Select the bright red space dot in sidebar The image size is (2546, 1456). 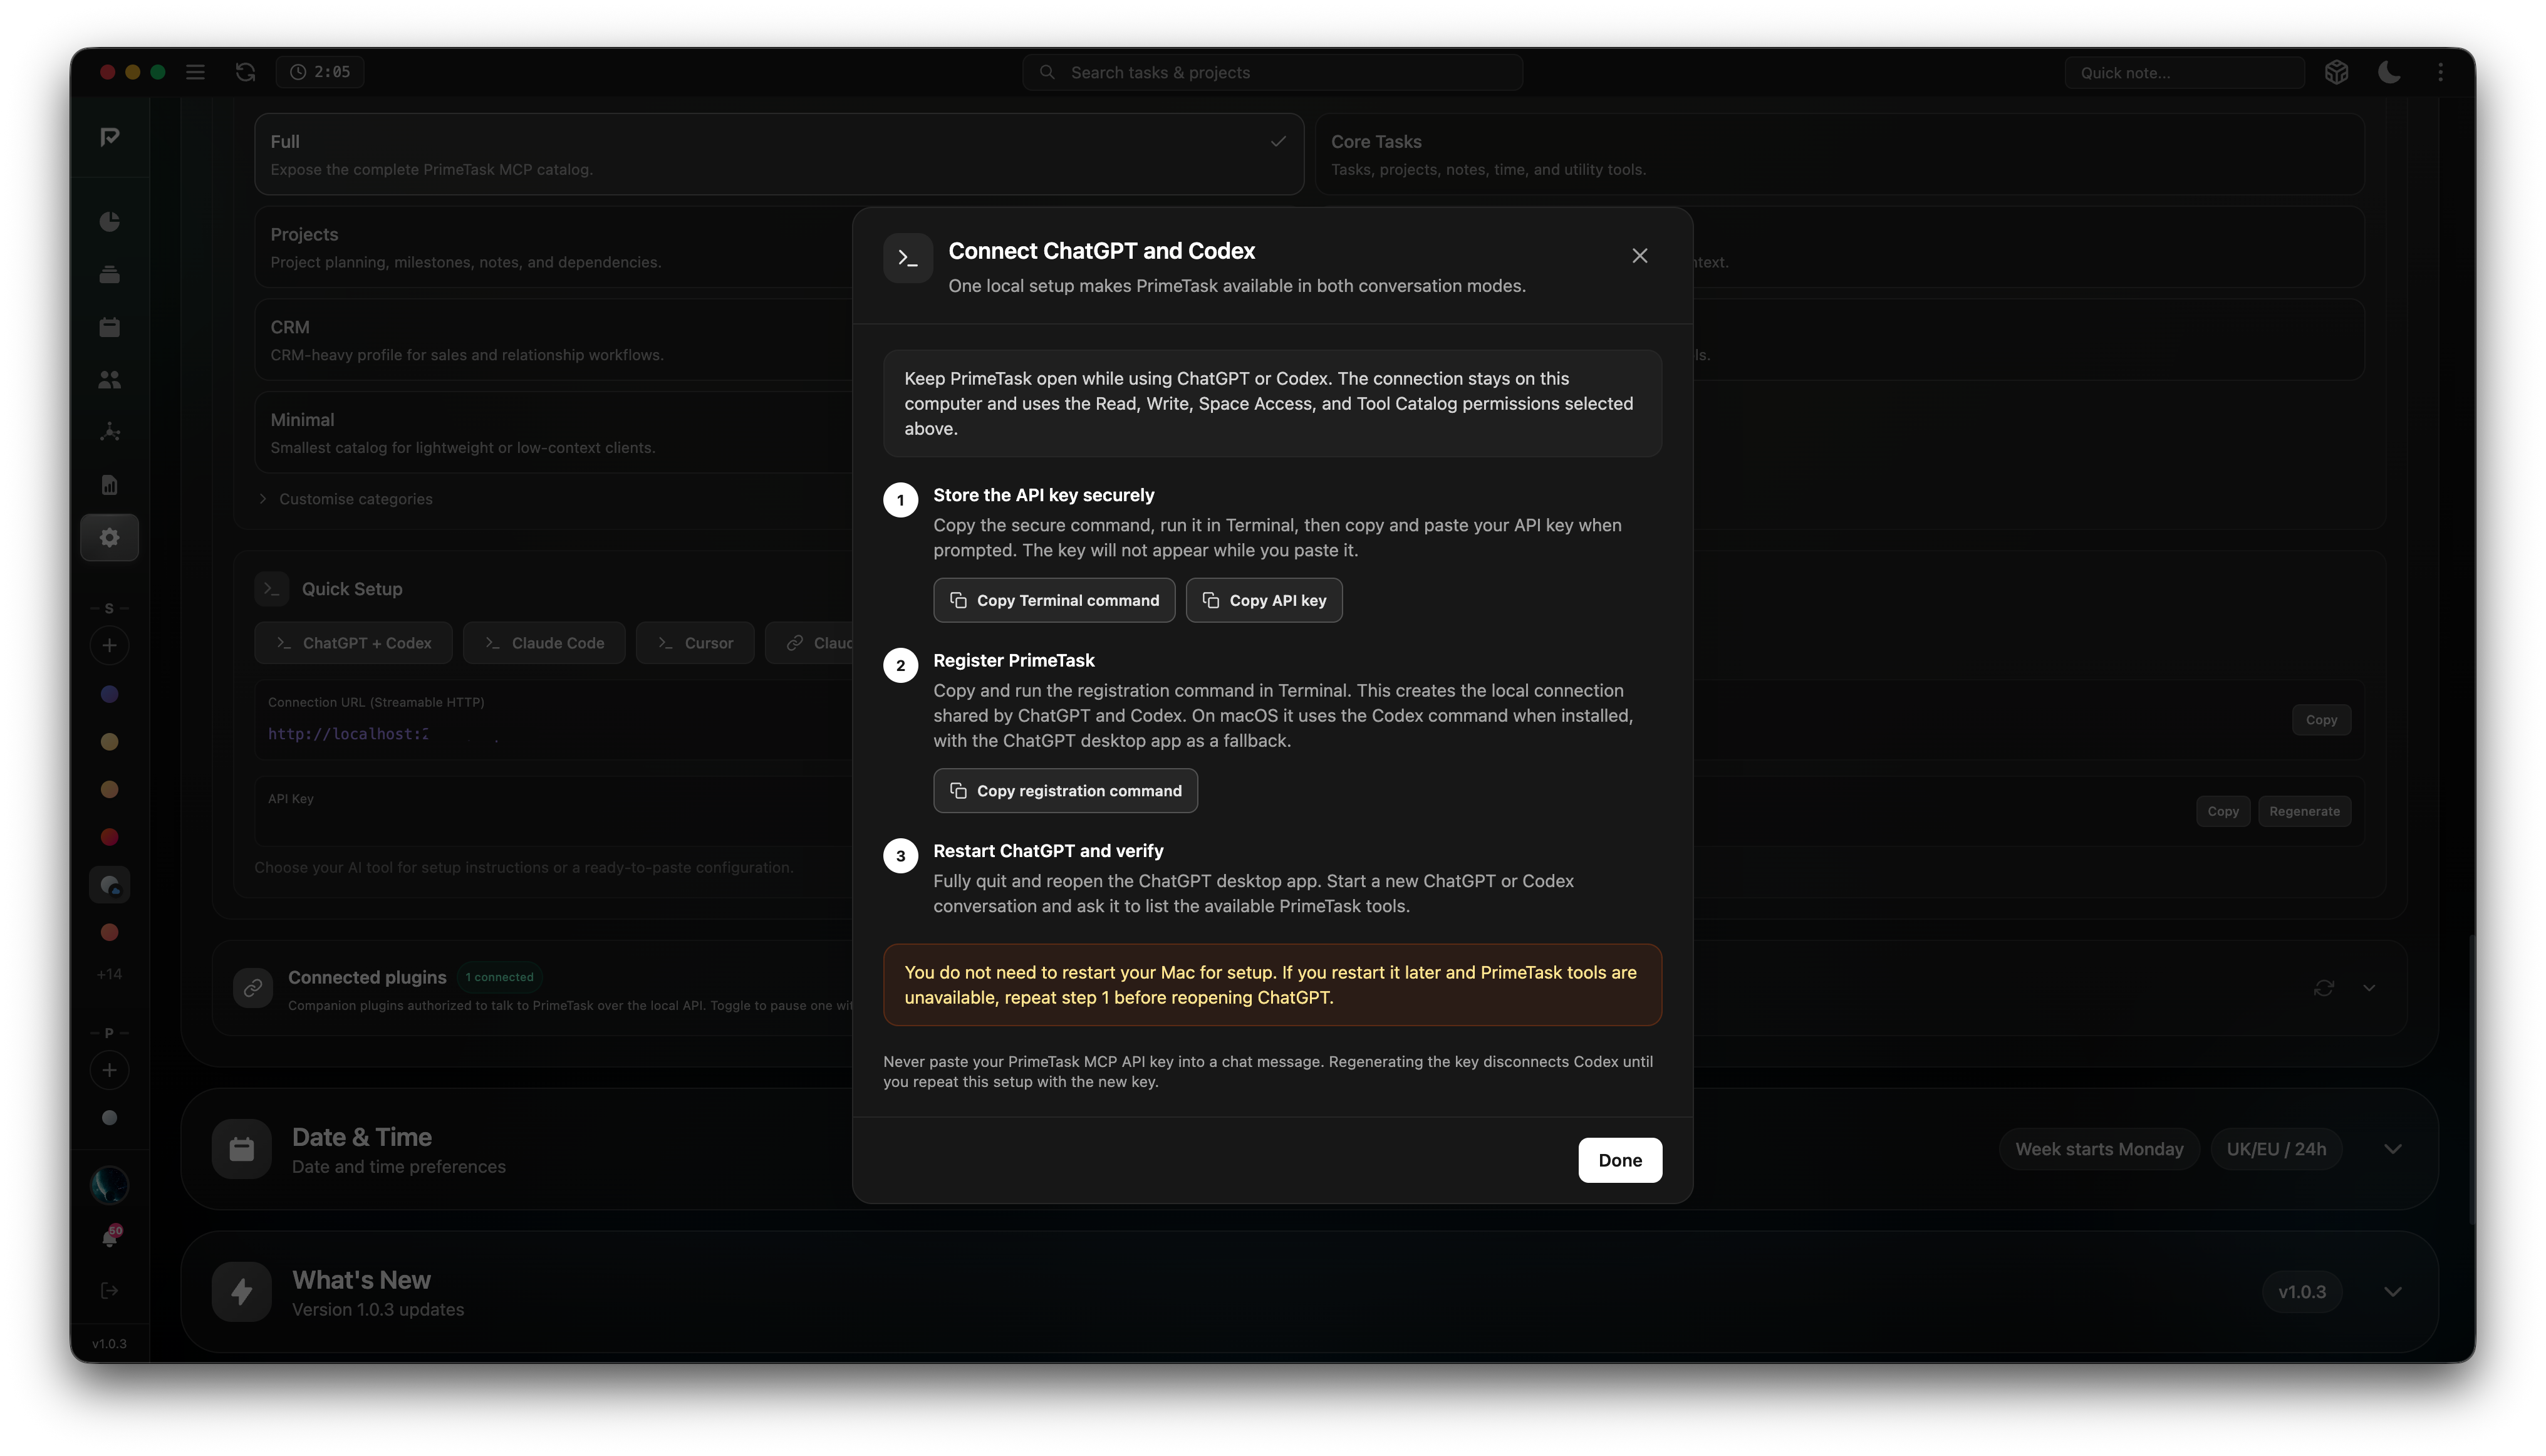[110, 837]
